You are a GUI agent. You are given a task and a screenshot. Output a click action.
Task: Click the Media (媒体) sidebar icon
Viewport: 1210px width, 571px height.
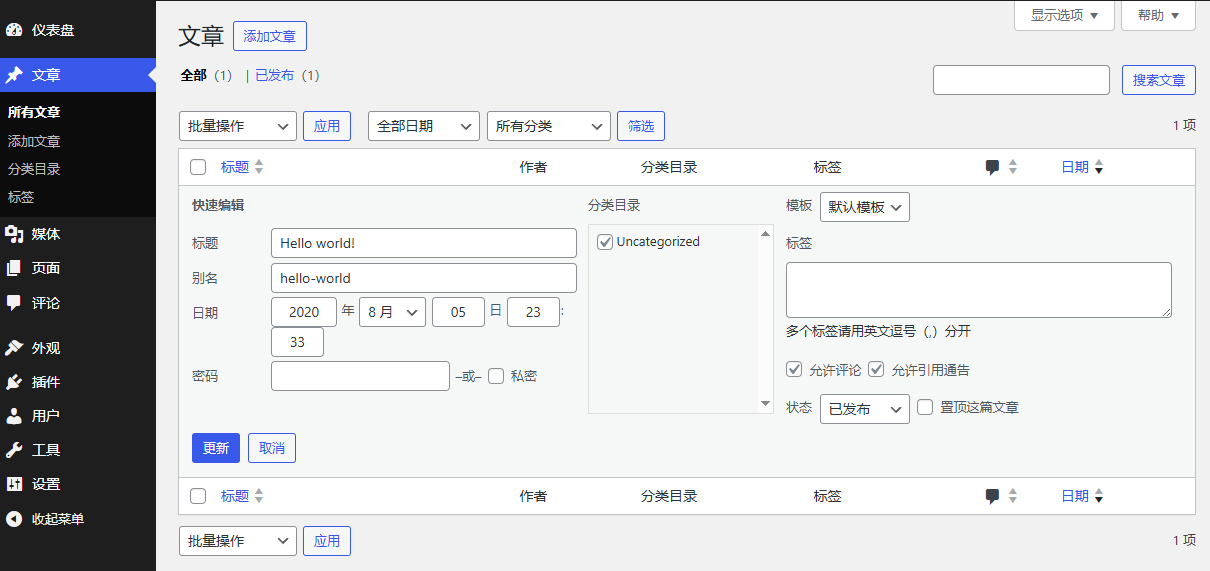click(14, 234)
